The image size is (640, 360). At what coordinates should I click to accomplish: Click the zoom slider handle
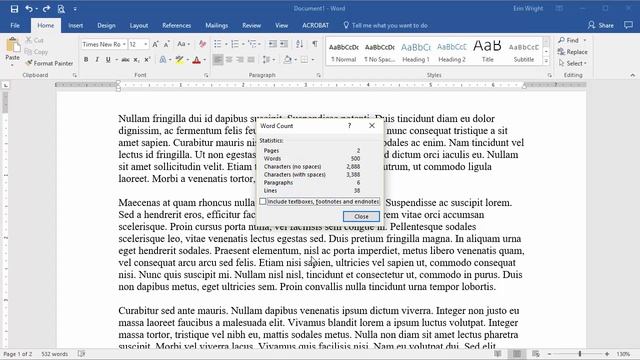(580, 354)
